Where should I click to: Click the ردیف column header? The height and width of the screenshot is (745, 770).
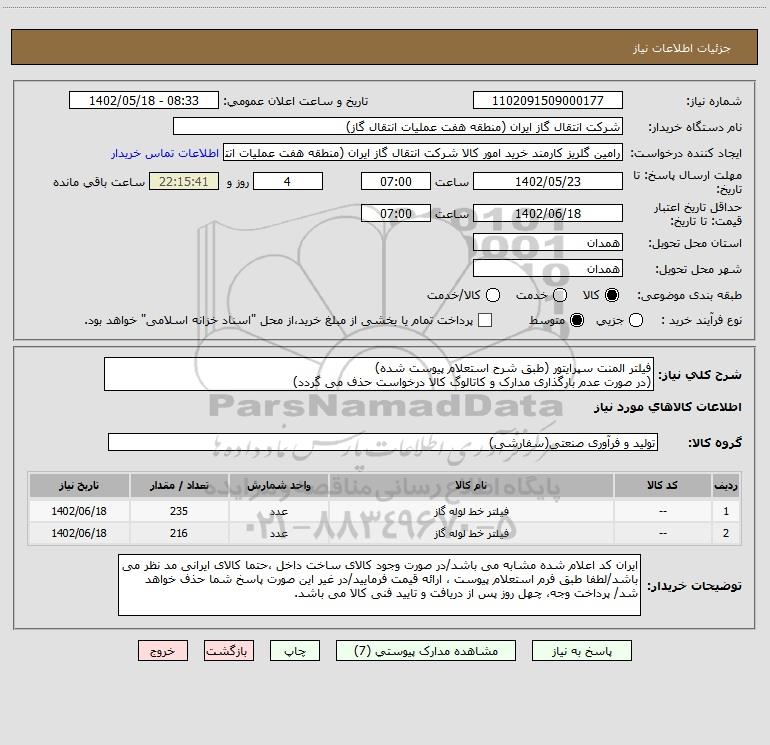pos(726,485)
